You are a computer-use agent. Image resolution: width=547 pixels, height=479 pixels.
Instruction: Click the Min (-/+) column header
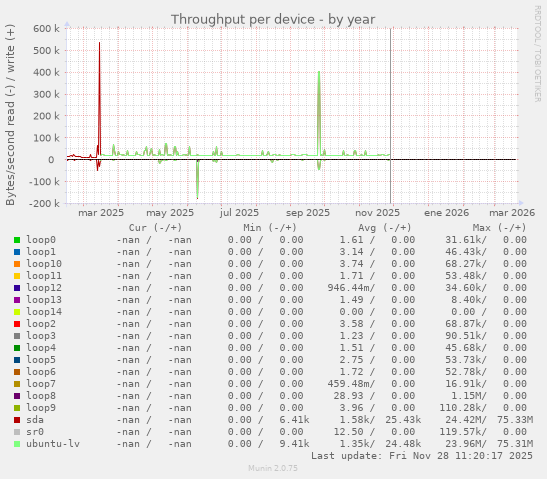tap(270, 228)
